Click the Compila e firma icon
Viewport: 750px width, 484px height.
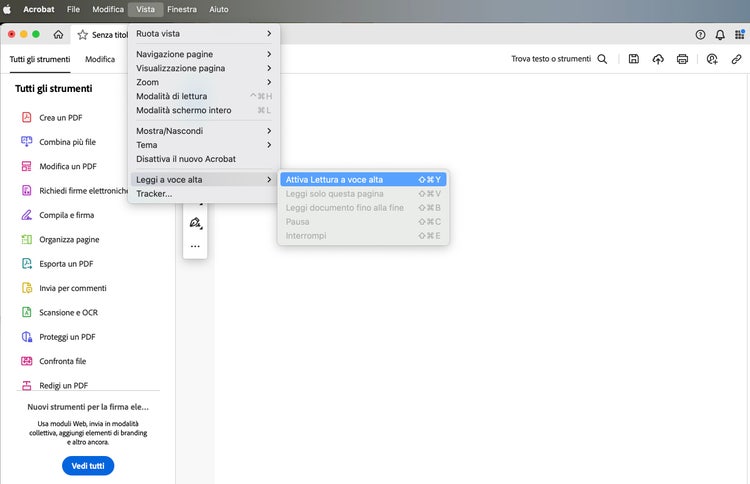tap(27, 215)
